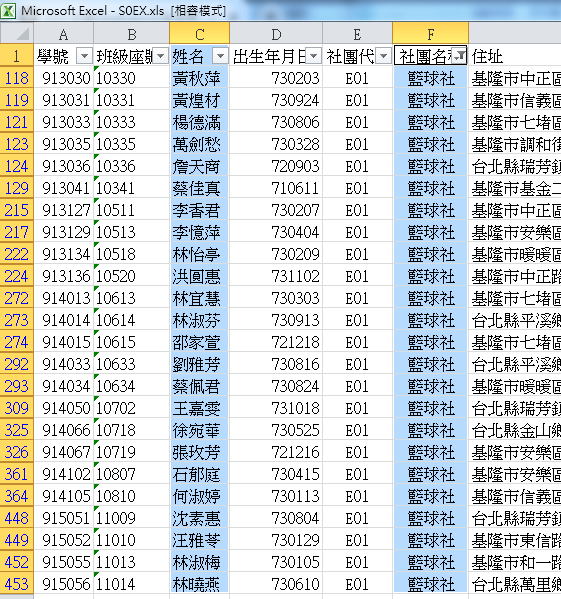Select column B header

(131, 33)
